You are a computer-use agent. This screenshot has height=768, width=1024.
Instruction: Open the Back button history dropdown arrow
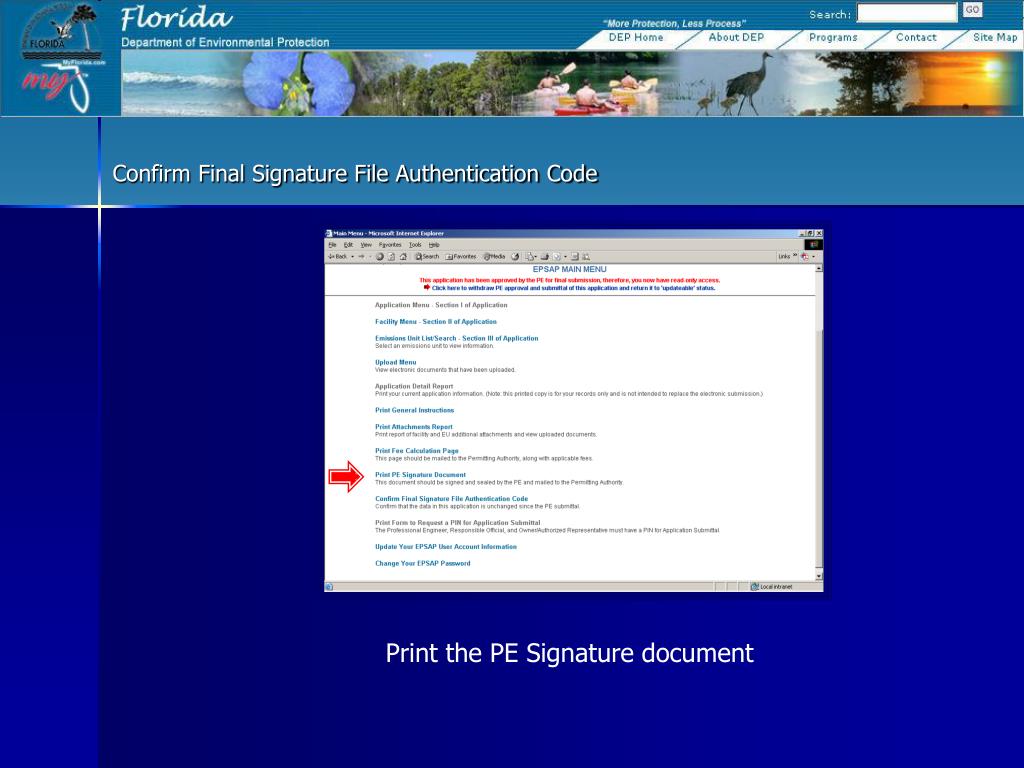click(x=353, y=257)
